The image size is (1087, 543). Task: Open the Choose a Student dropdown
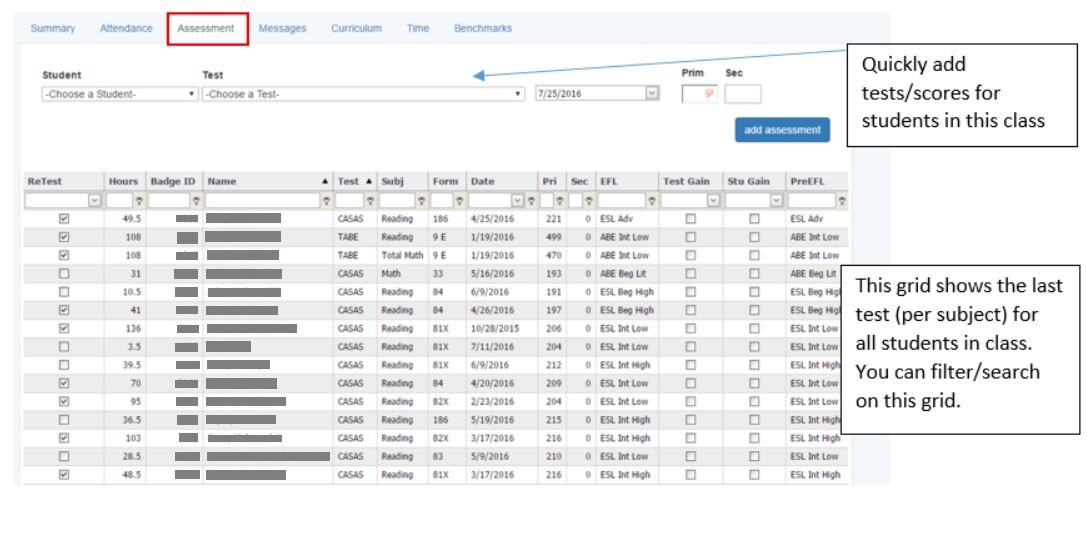[x=118, y=94]
